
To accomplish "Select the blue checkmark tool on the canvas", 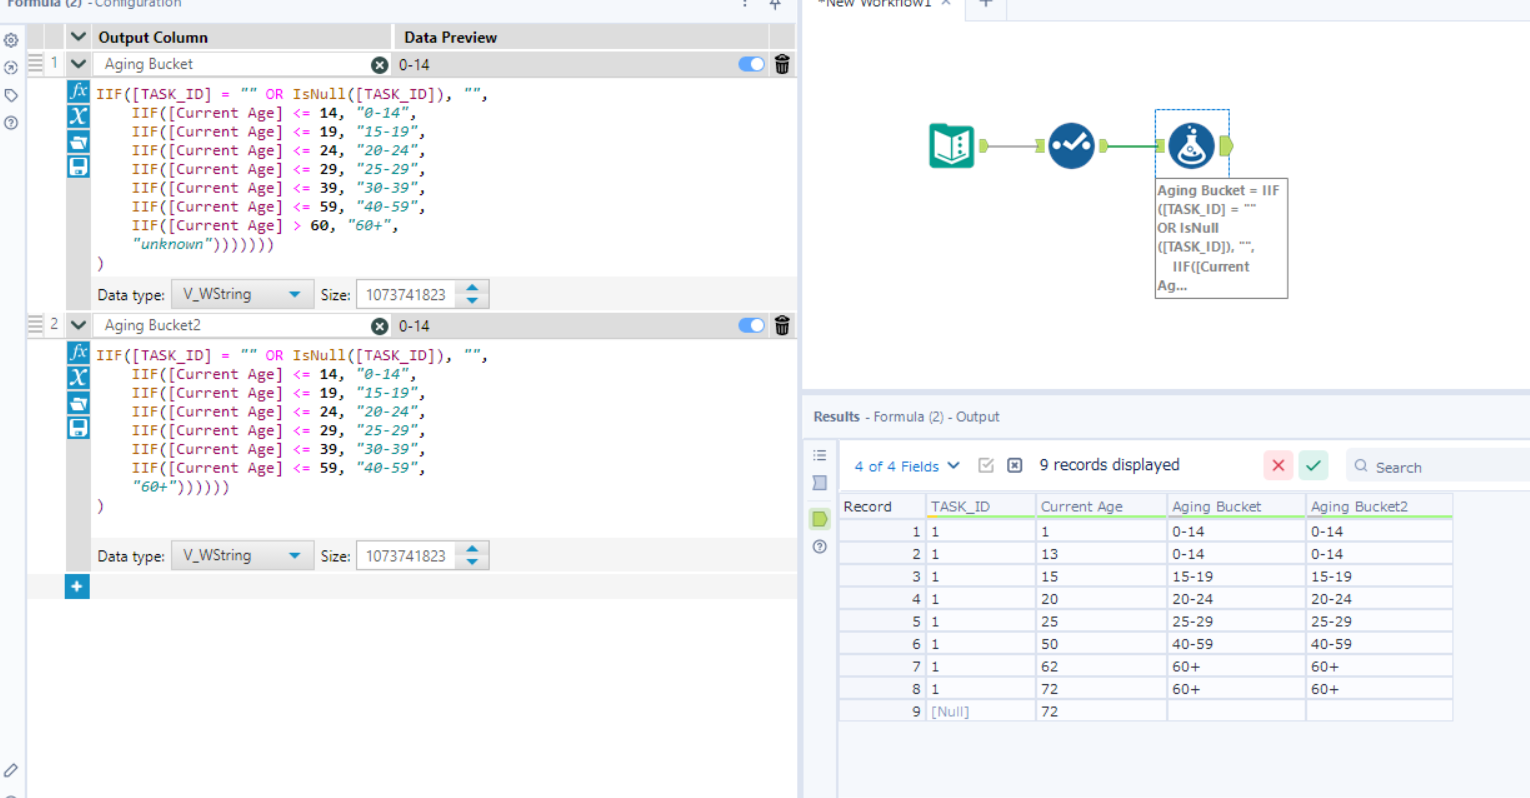I will click(x=1071, y=145).
